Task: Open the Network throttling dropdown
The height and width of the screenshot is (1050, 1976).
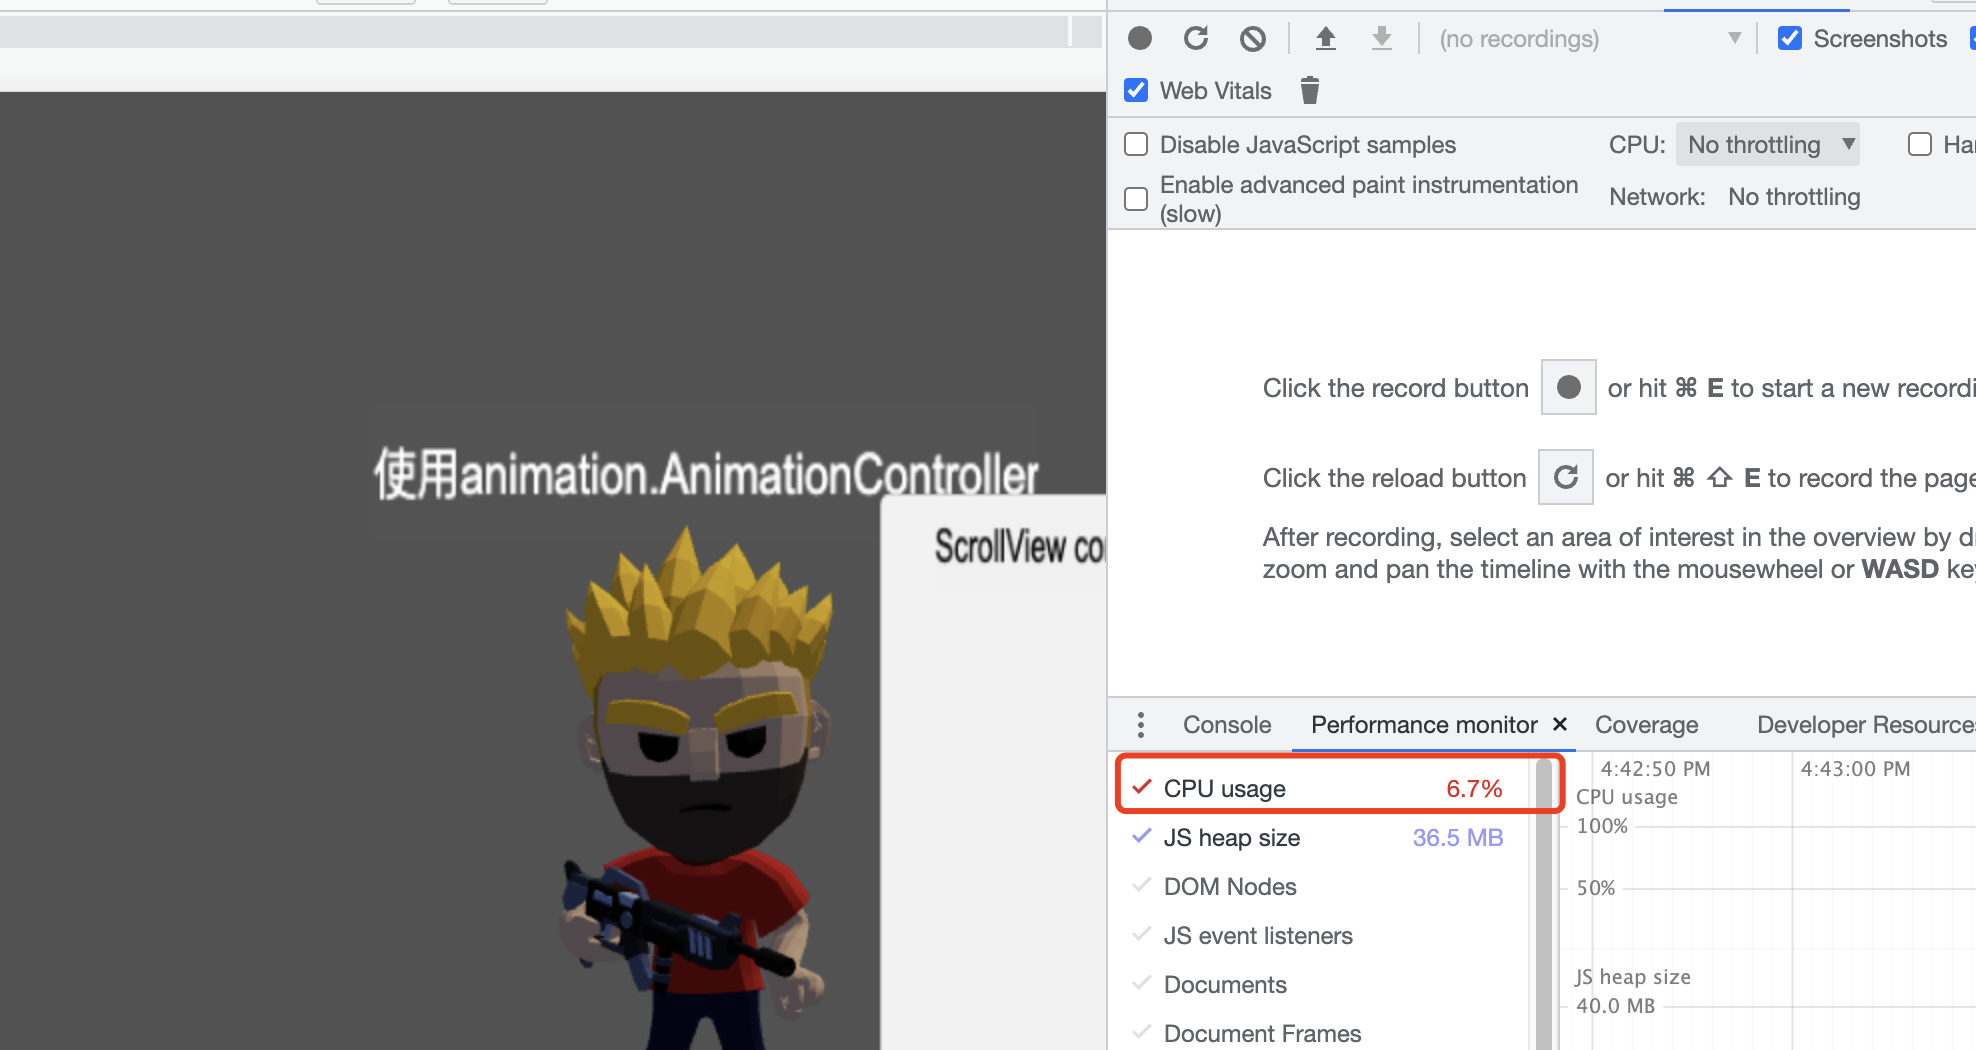Action: point(1794,197)
